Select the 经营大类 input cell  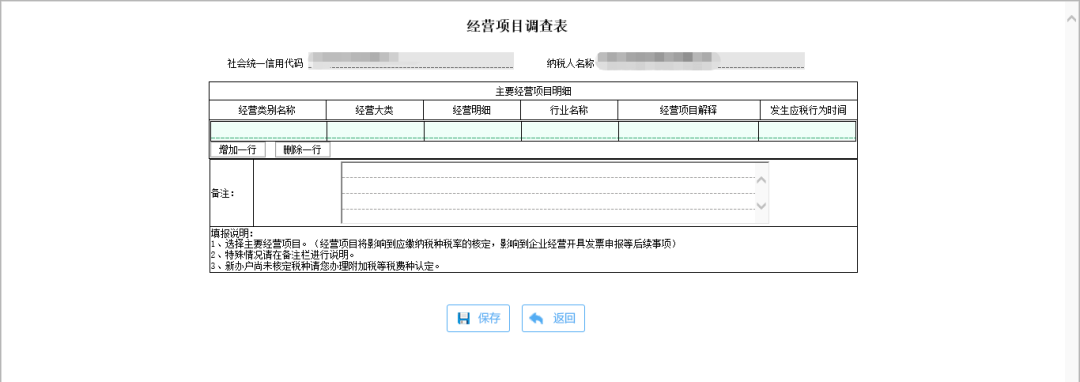point(375,131)
